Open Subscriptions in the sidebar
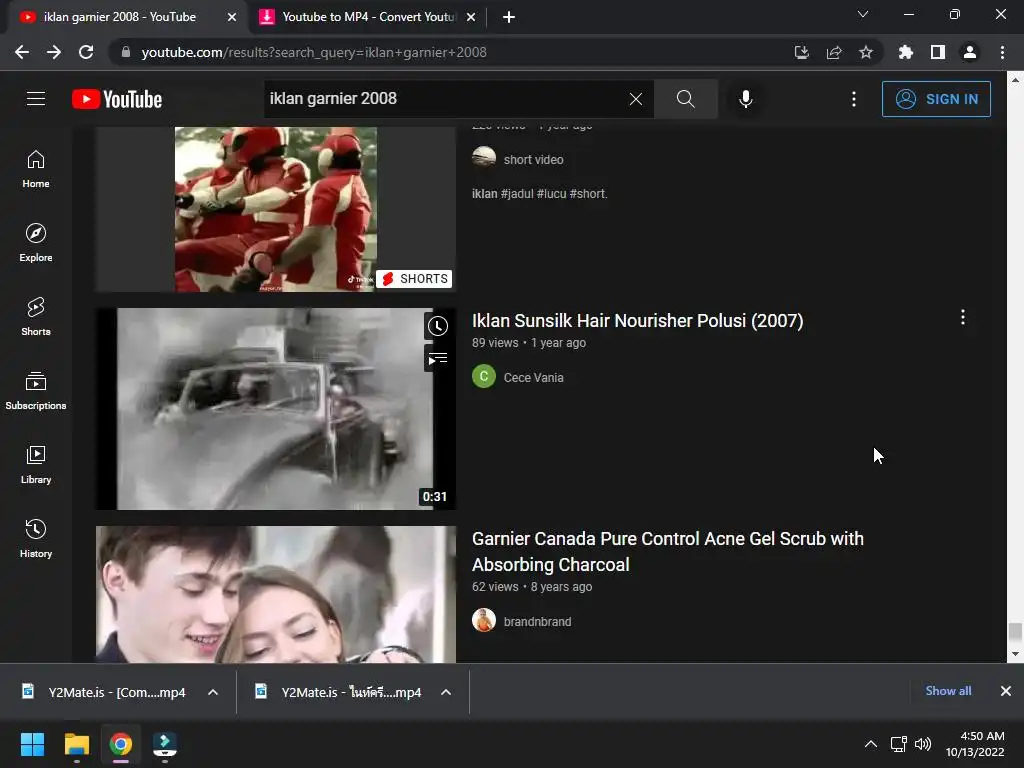1024x768 pixels. pyautogui.click(x=36, y=391)
